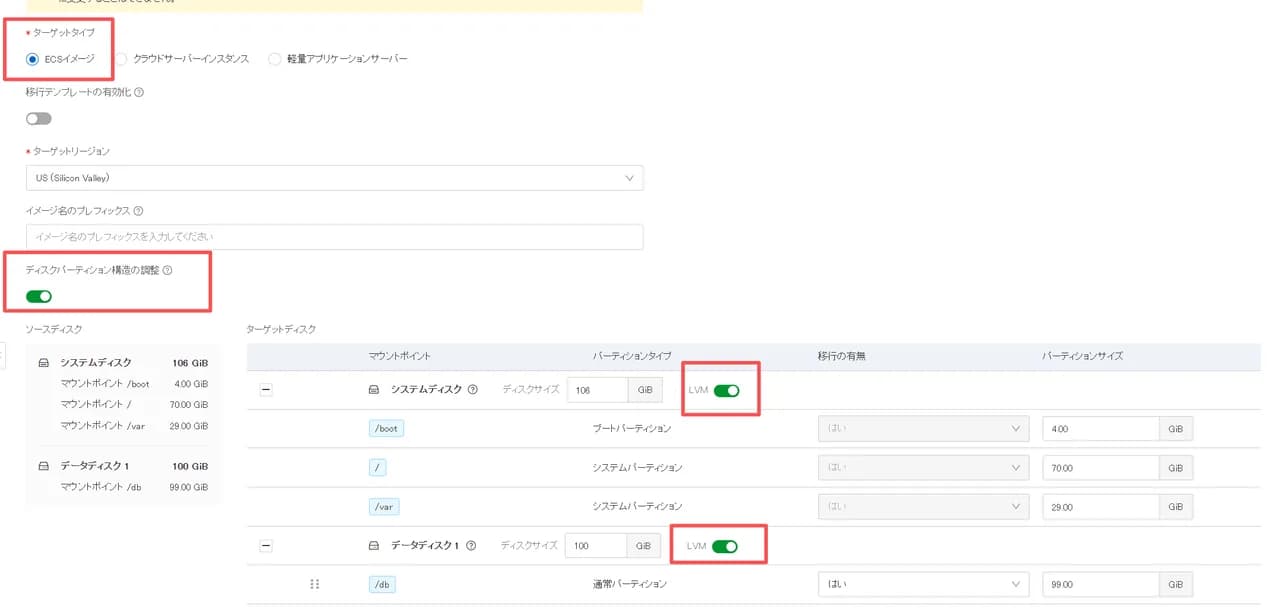Click the /var mount point tag

point(384,507)
